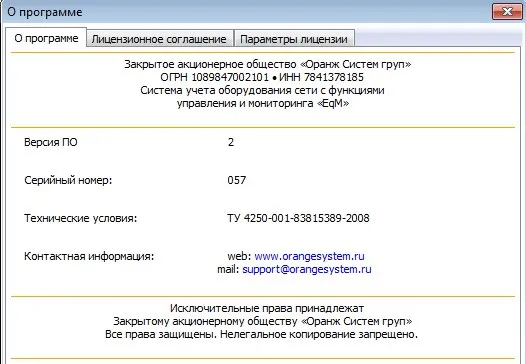This screenshot has width=526, height=364.
Task: Open the Параметры лицензии tab
Action: (294, 39)
